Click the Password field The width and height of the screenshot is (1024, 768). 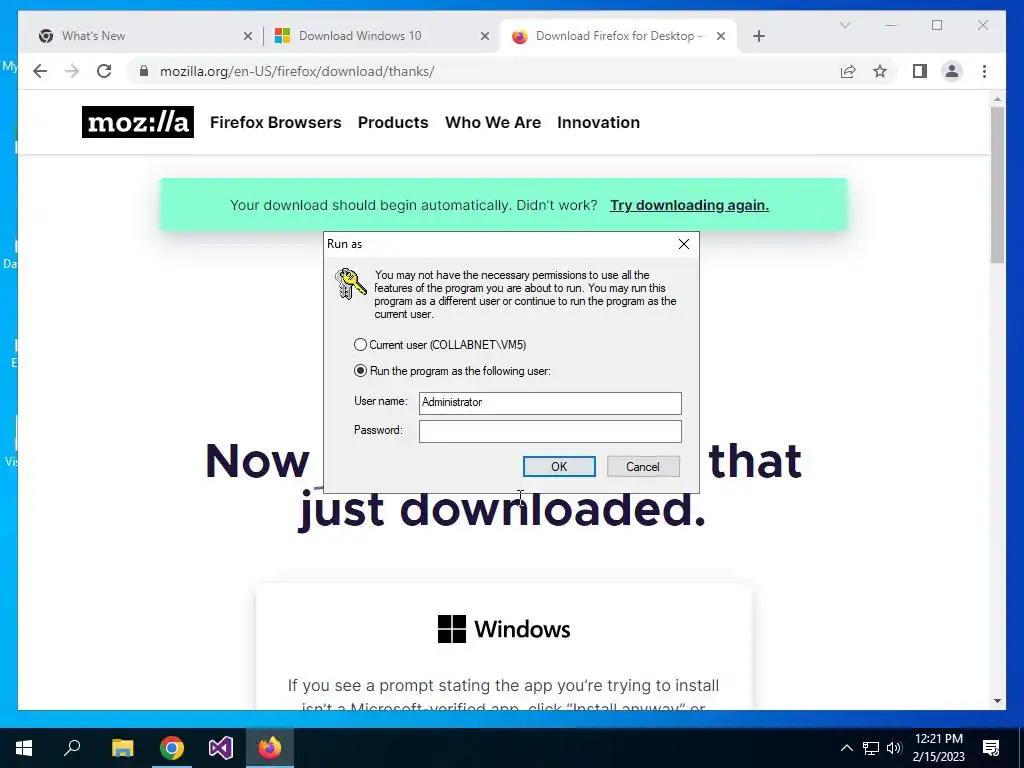(550, 431)
